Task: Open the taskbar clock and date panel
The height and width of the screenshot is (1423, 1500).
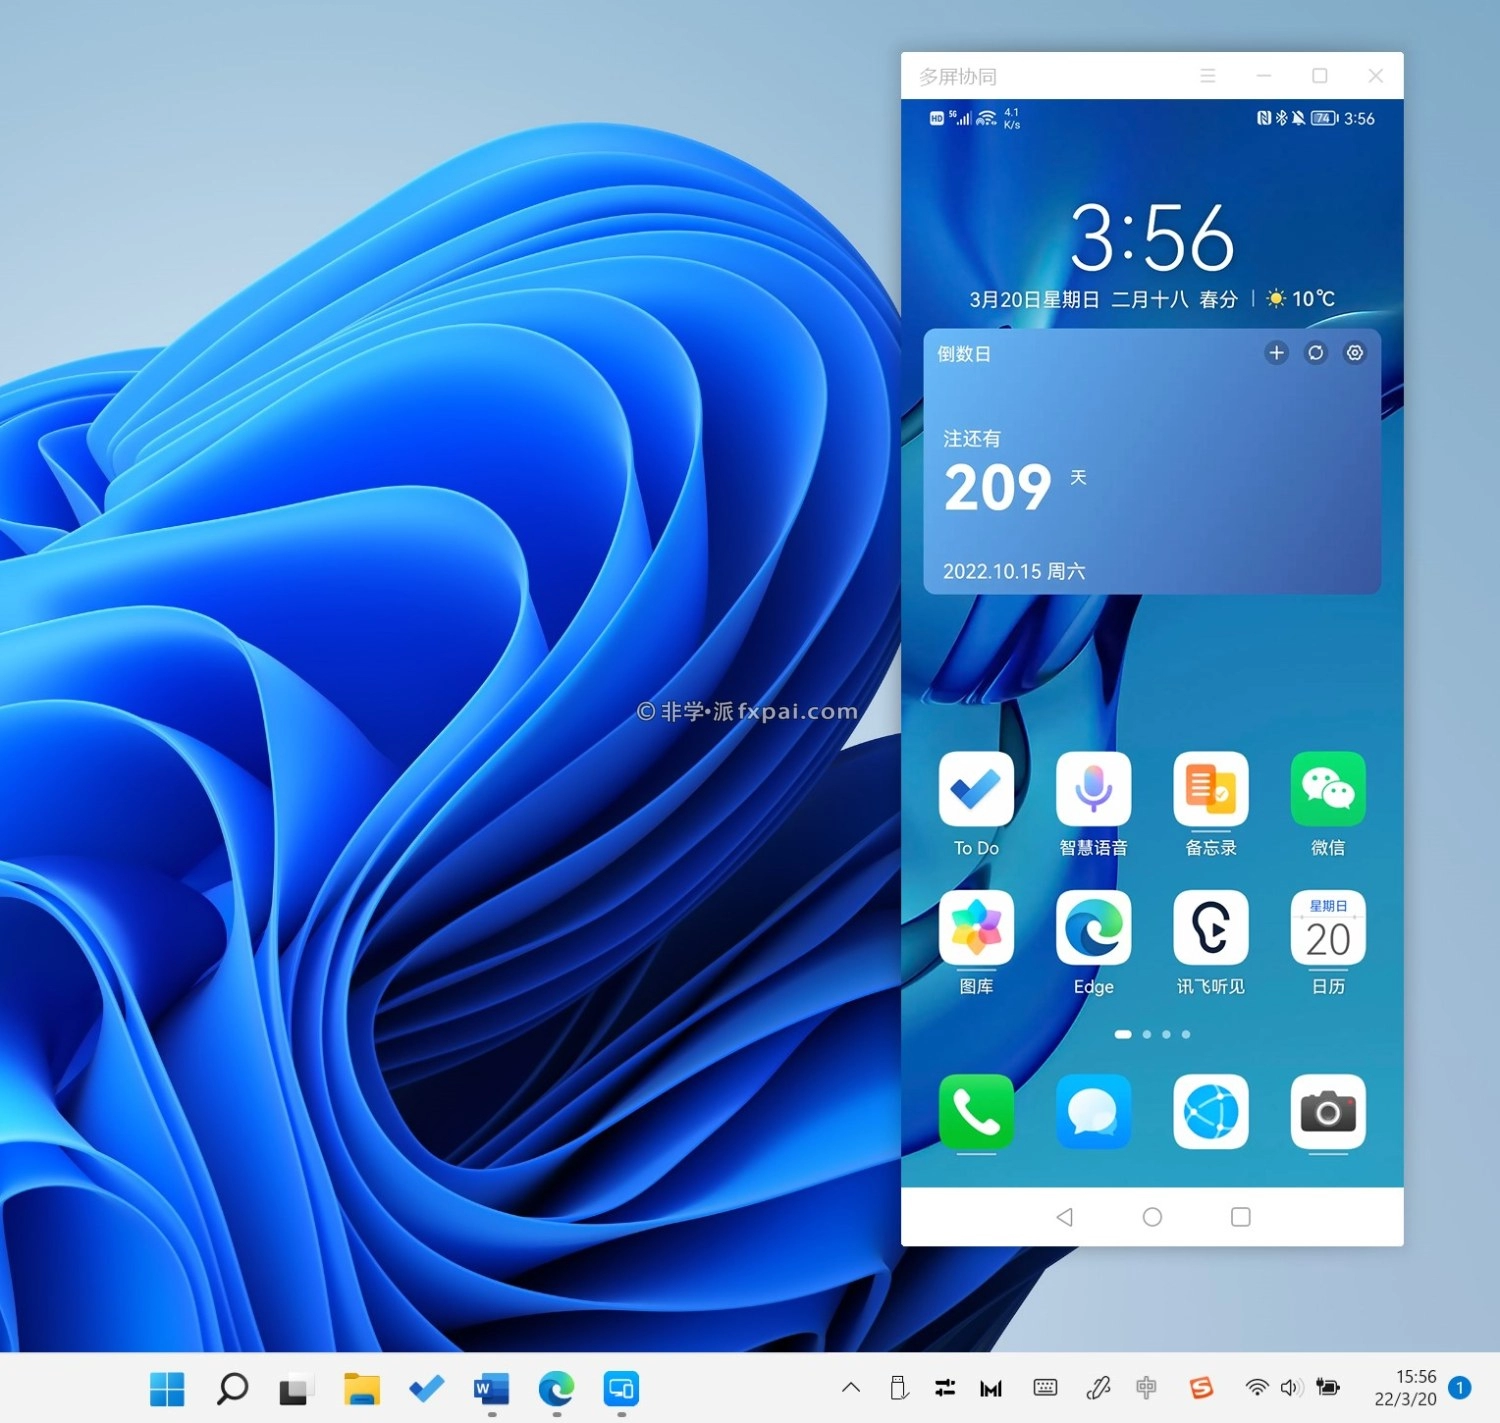Action: 1405,1388
